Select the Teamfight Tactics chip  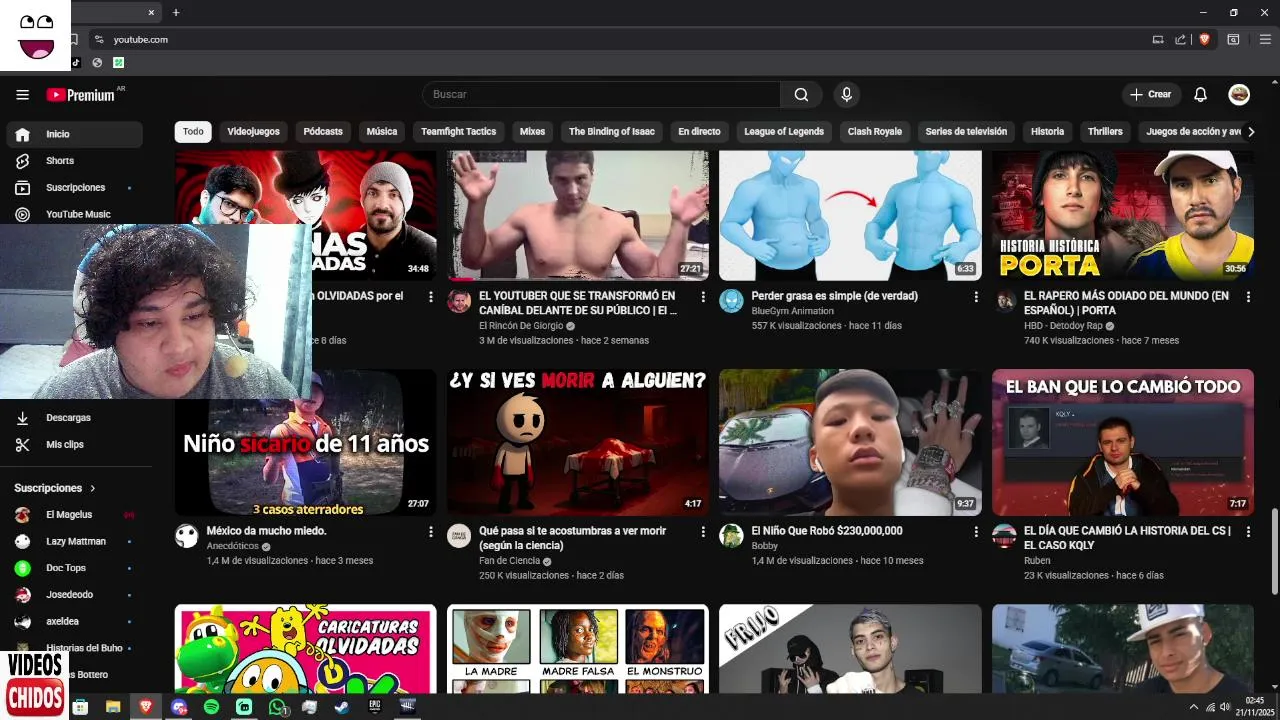458,132
